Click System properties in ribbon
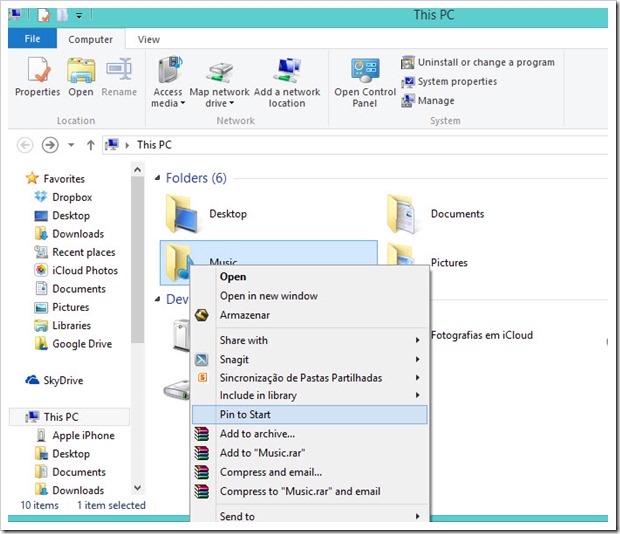 (x=449, y=81)
